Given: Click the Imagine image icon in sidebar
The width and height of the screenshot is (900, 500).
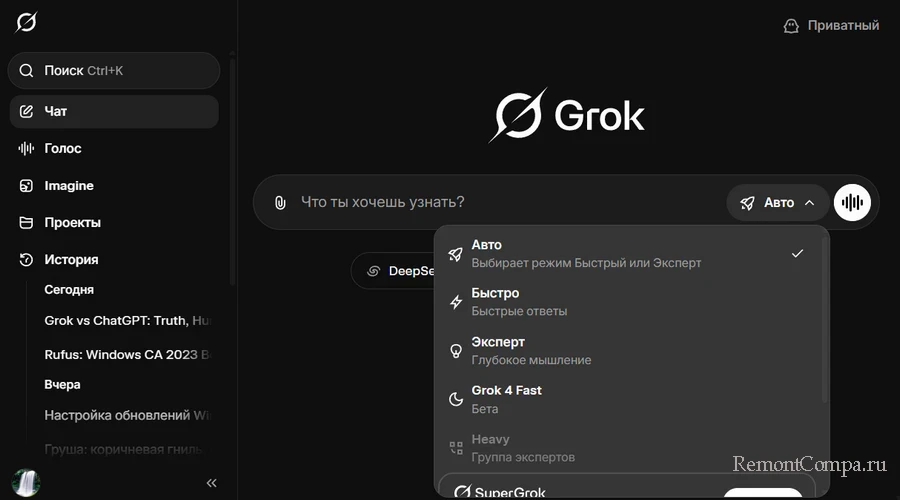Looking at the screenshot, I should tap(27, 186).
